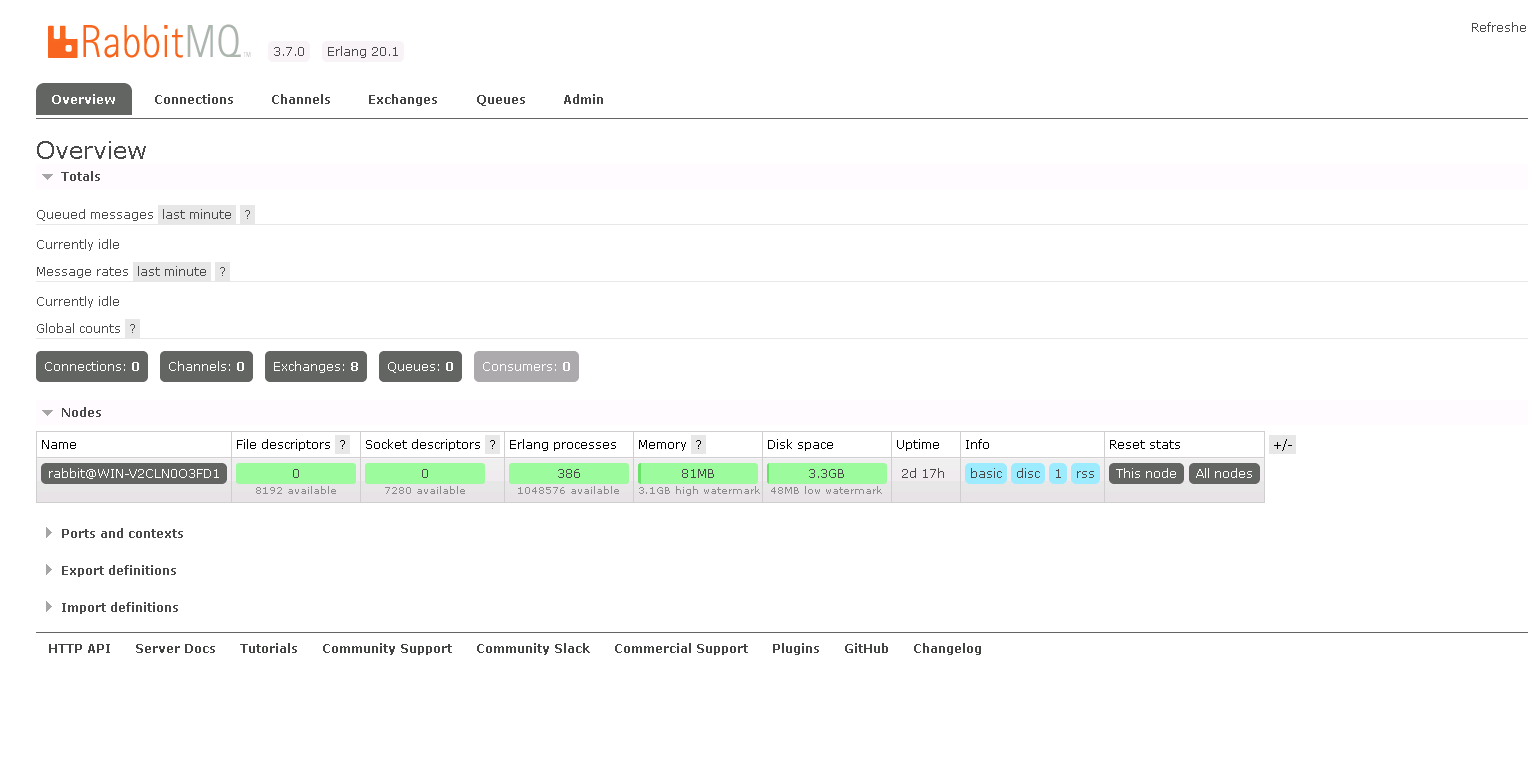This screenshot has width=1528, height=772.
Task: Show Memory column help tooltip
Action: (x=698, y=445)
